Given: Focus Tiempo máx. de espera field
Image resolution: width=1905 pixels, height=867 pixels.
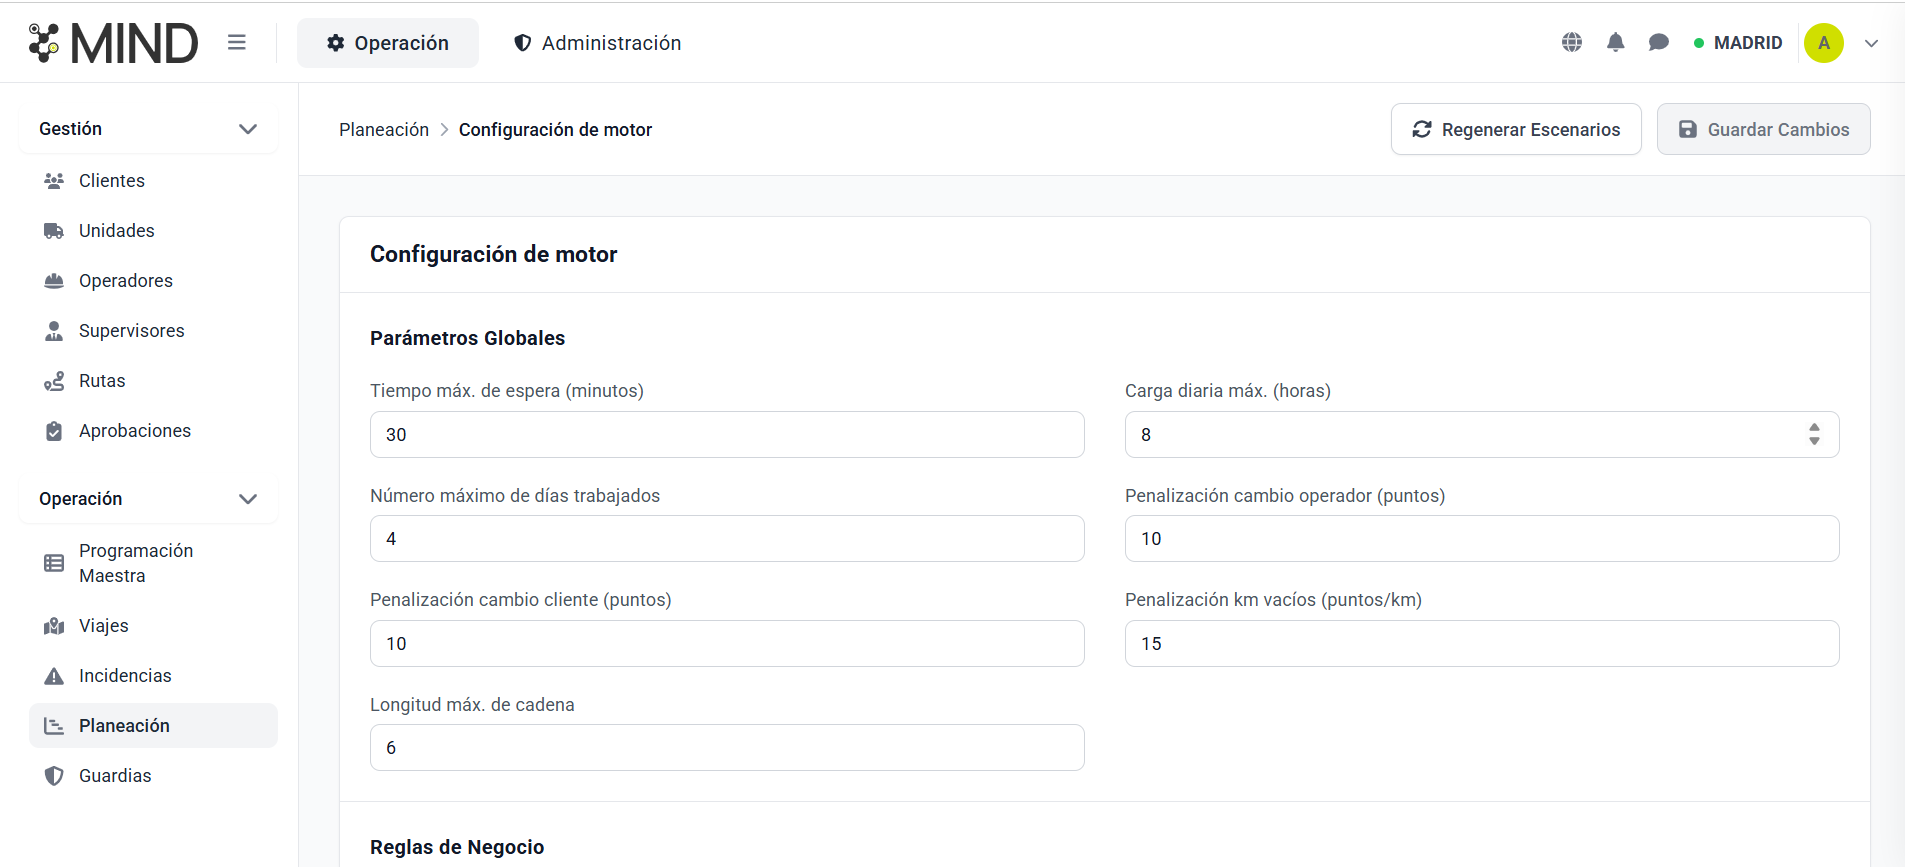Looking at the screenshot, I should click(x=727, y=435).
